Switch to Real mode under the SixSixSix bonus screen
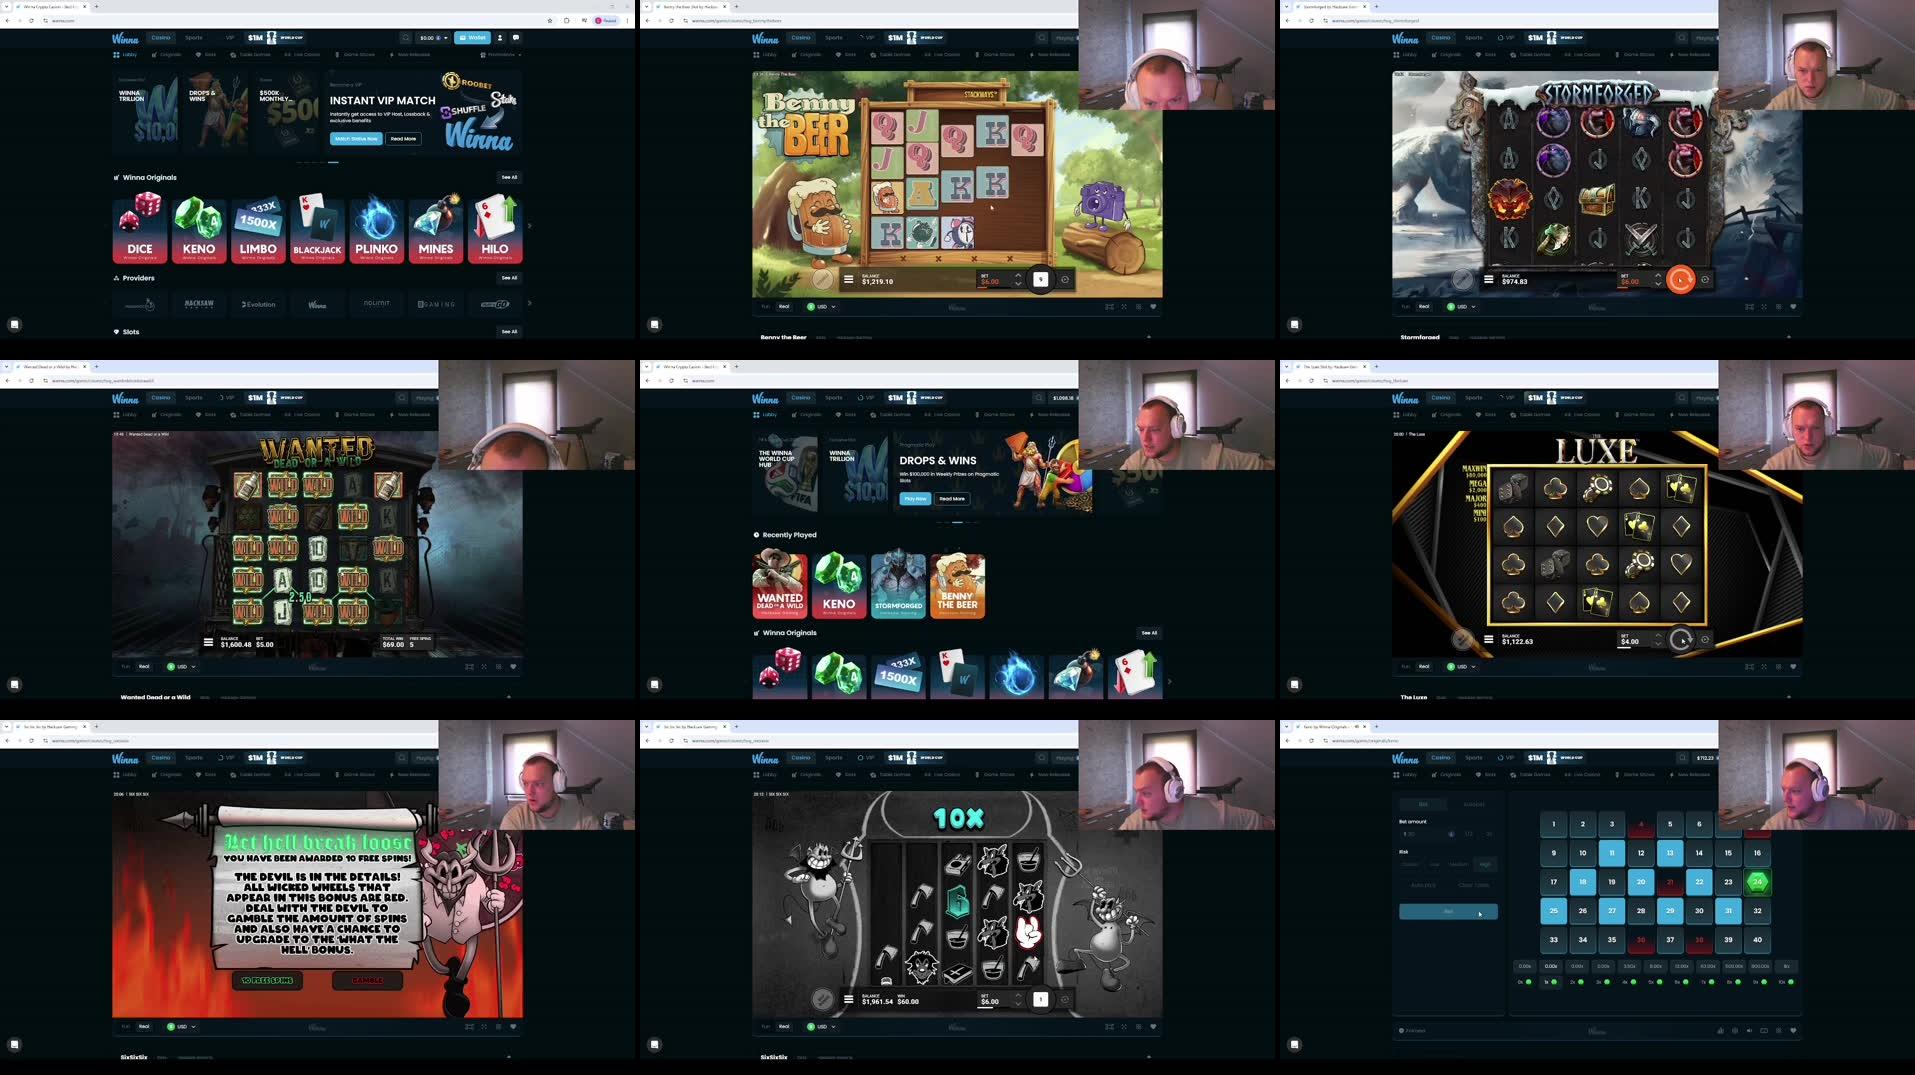This screenshot has width=1915, height=1075. [144, 1026]
